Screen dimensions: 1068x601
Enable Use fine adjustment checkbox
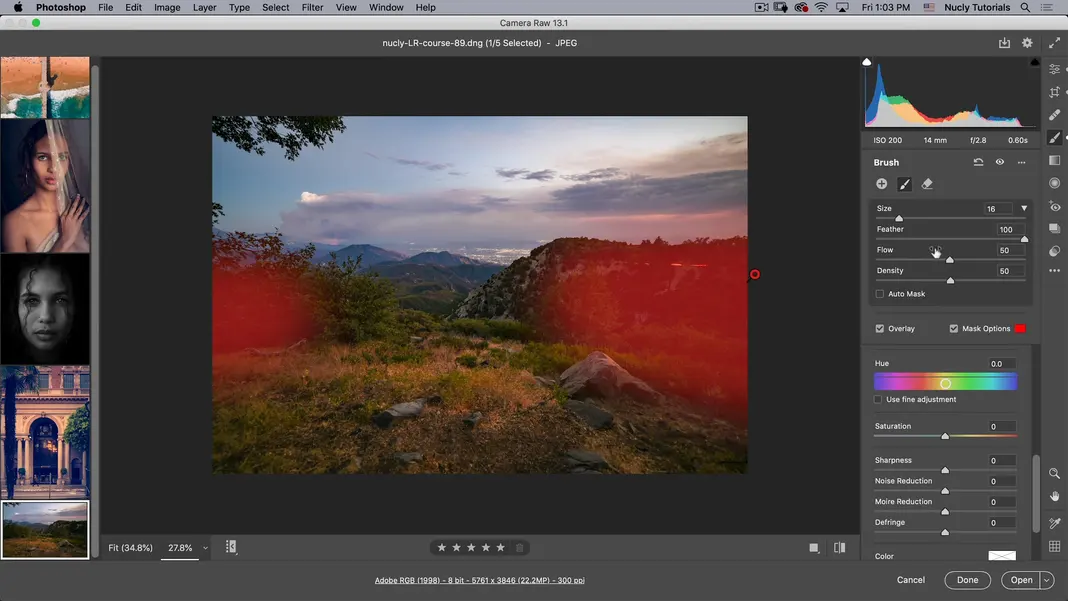click(878, 399)
